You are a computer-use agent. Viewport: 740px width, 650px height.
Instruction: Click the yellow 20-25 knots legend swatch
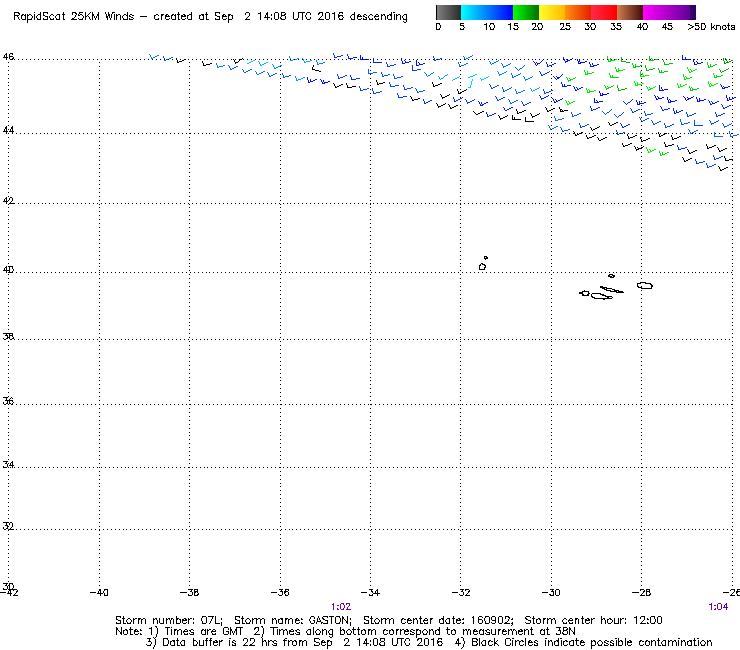[x=552, y=12]
